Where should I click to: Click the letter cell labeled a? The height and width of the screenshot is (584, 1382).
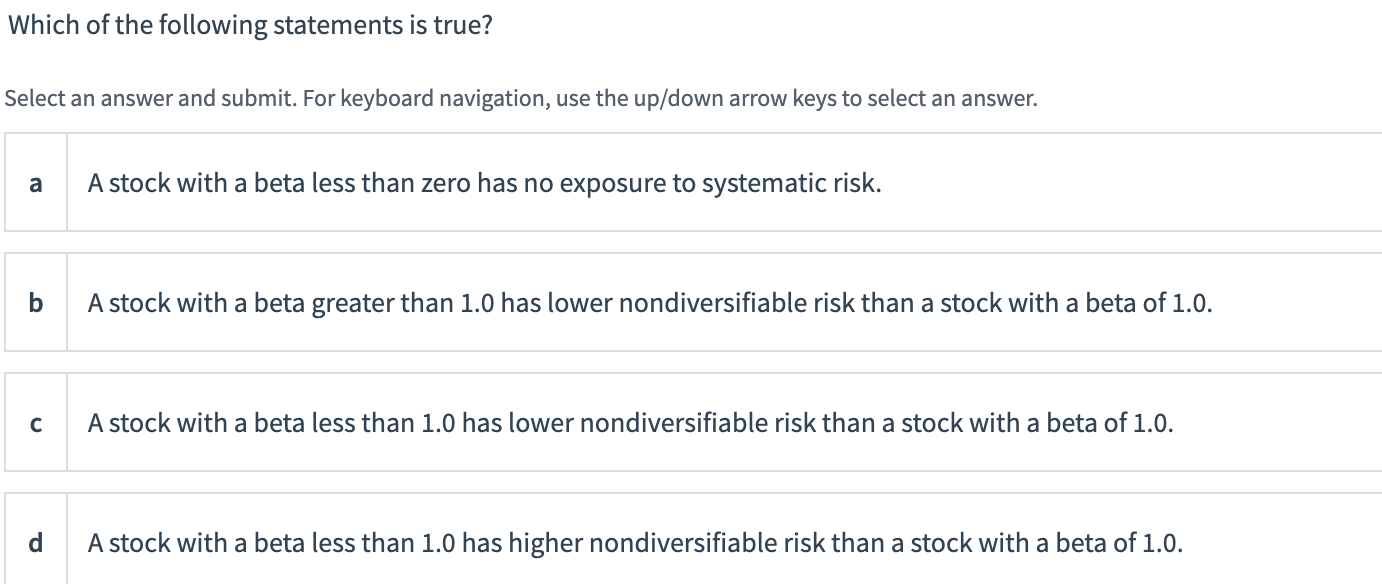36,183
